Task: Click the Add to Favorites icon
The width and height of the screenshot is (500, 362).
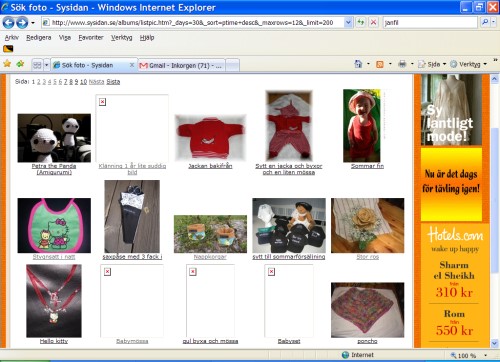Action: (x=20, y=64)
